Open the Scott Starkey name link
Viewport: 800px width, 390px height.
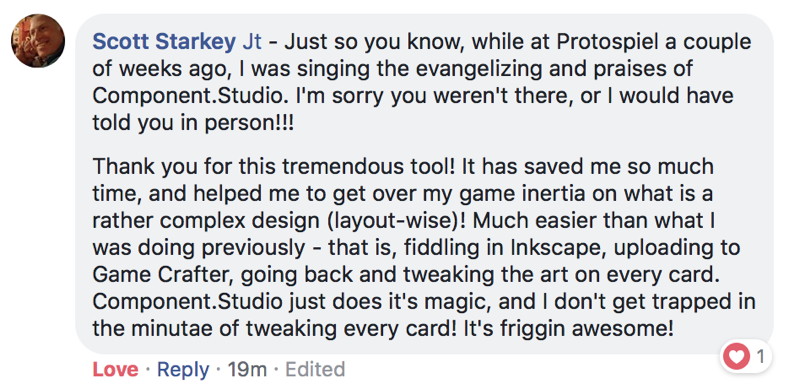click(x=164, y=42)
